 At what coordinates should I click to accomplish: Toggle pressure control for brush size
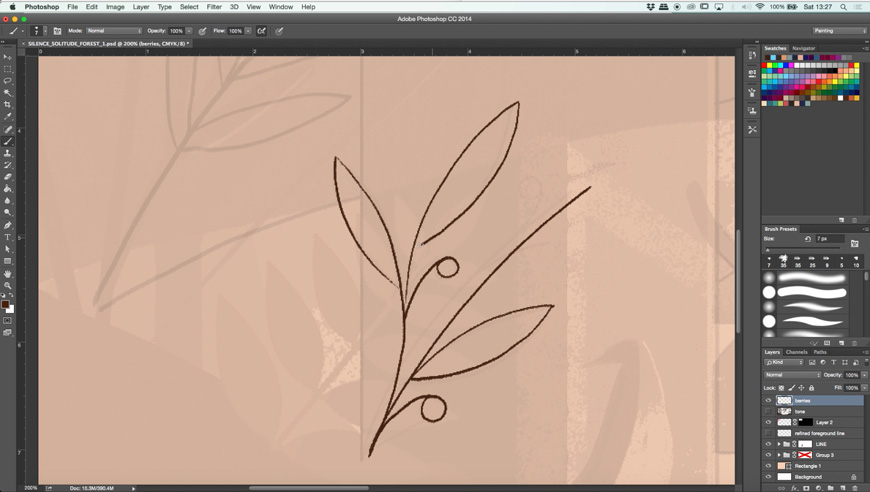pos(279,31)
